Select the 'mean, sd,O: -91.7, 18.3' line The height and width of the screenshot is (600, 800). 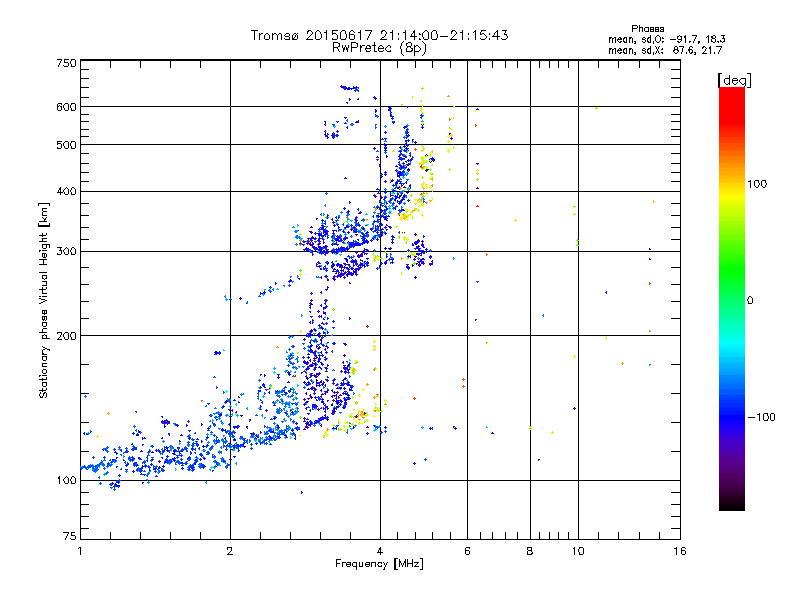coord(666,39)
